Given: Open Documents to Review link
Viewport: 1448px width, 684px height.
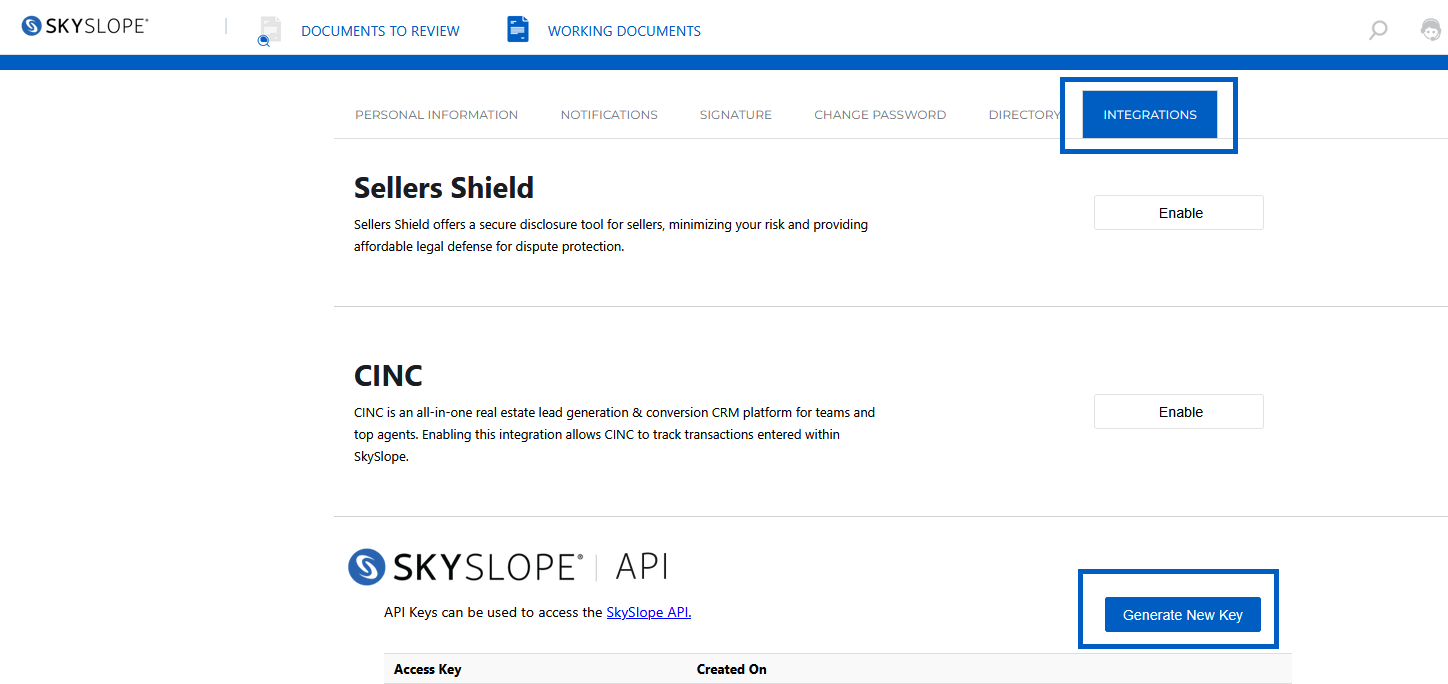Looking at the screenshot, I should coord(380,31).
